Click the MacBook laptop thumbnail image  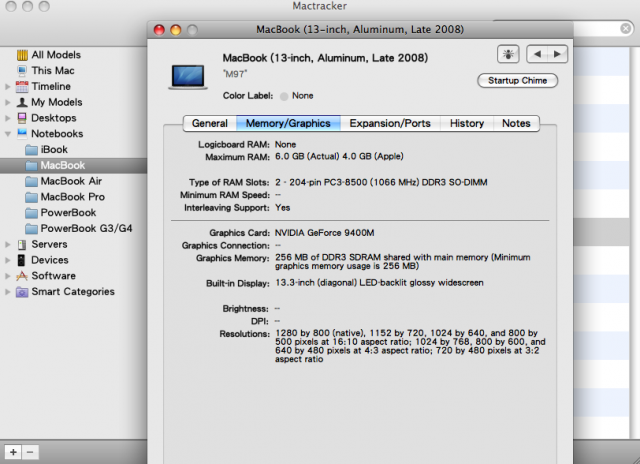(188, 77)
